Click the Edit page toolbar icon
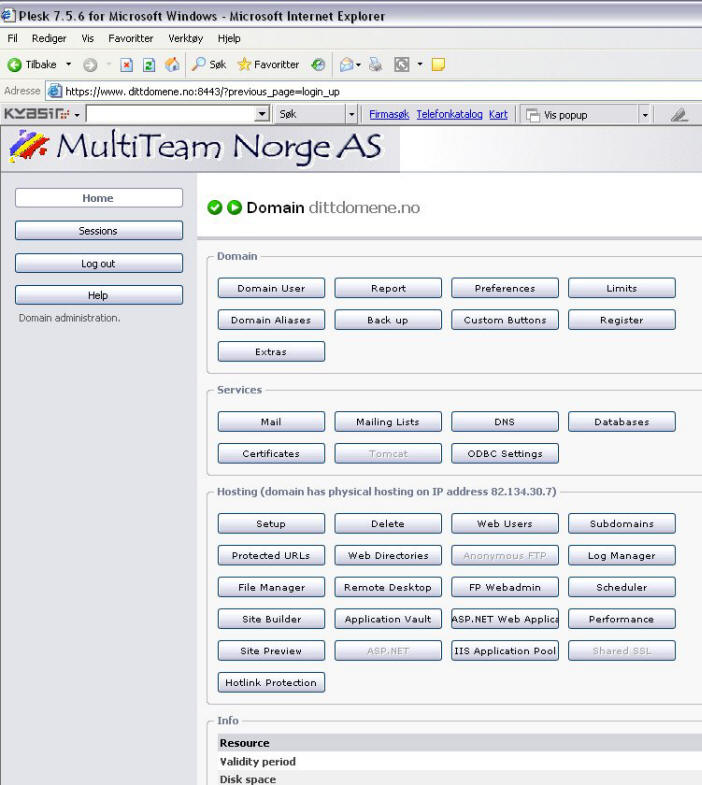 402,65
